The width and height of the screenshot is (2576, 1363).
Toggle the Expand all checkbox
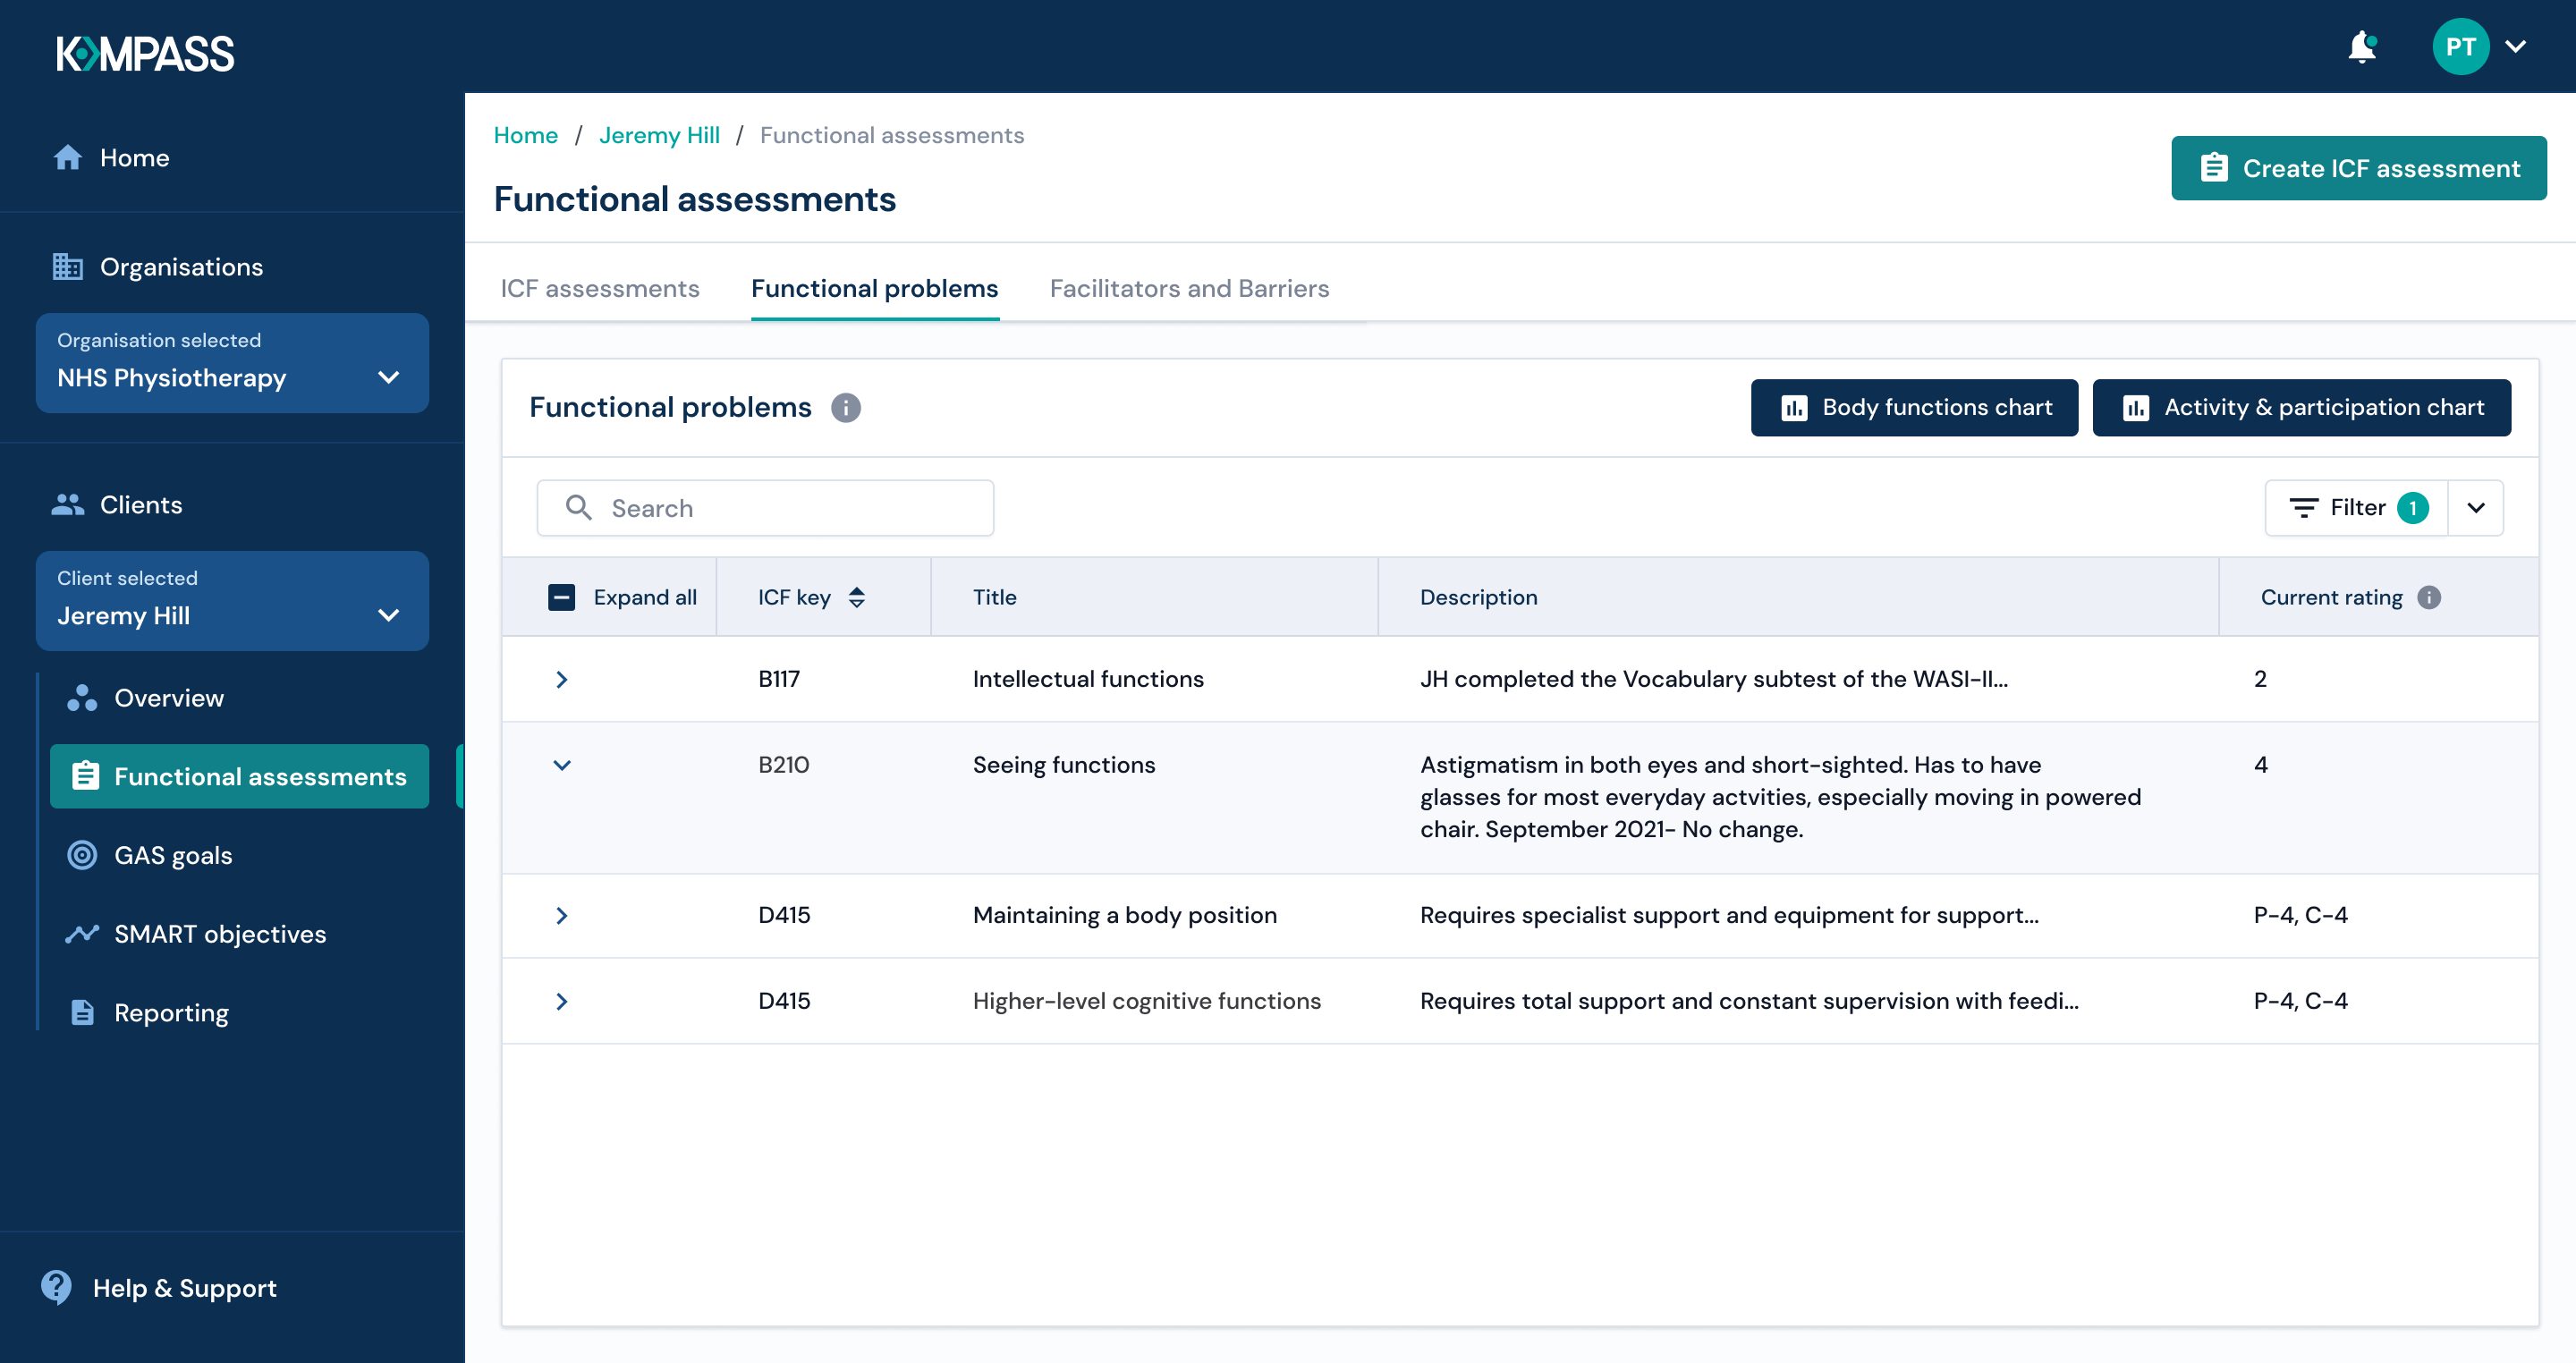point(562,597)
